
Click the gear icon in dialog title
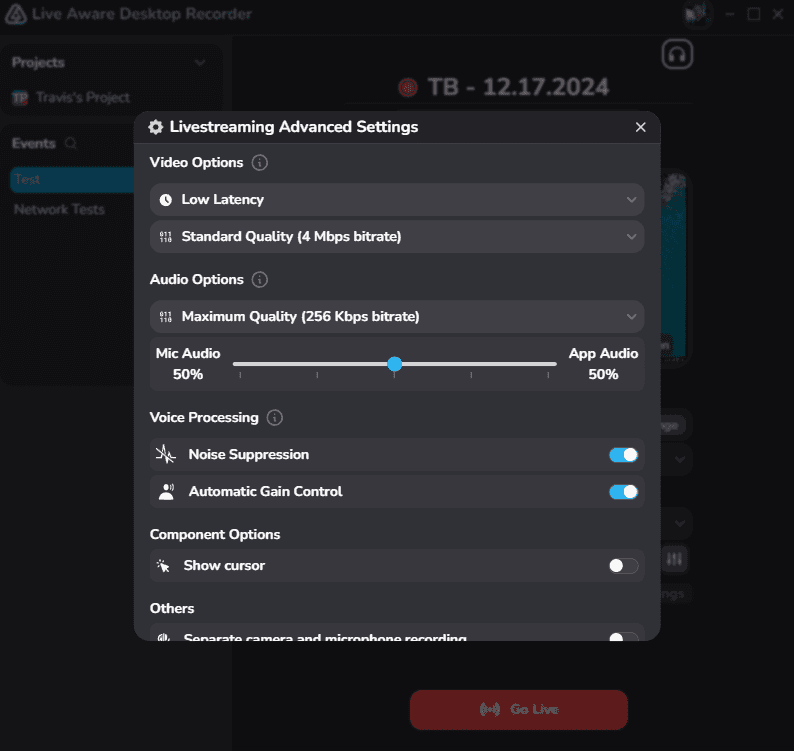click(x=155, y=127)
